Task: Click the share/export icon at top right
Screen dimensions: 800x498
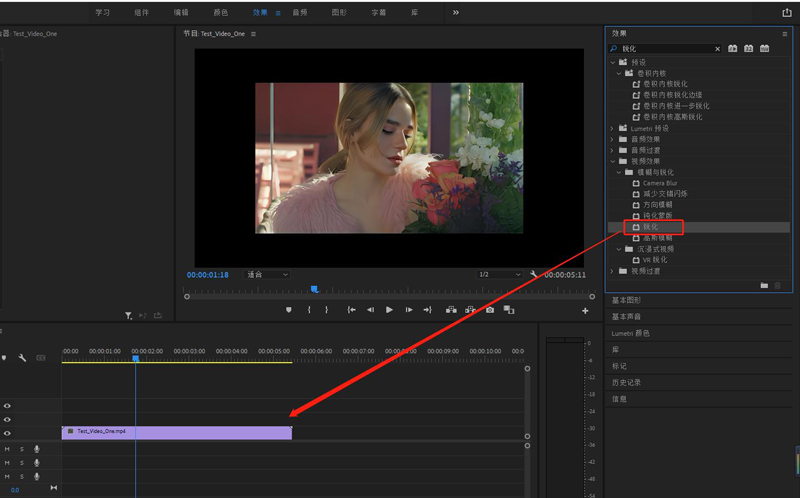Action: click(x=786, y=13)
